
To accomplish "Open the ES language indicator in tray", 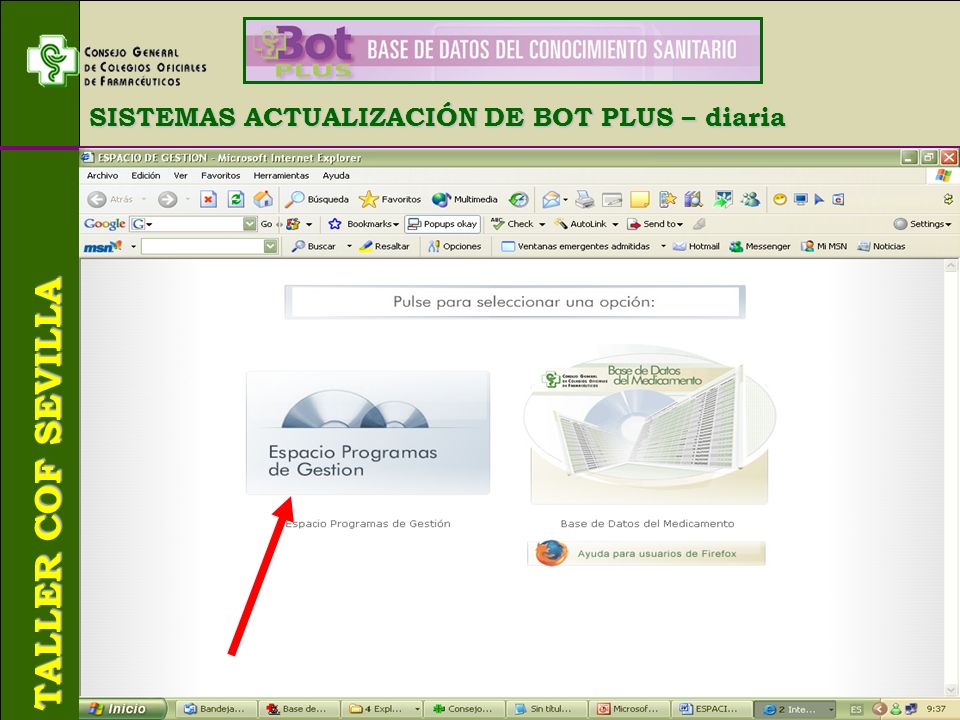I will [856, 710].
